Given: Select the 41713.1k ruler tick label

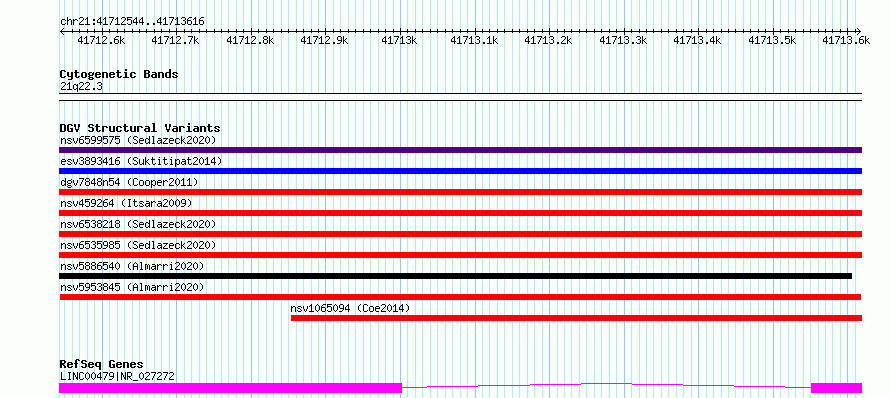Looking at the screenshot, I should (x=474, y=40).
